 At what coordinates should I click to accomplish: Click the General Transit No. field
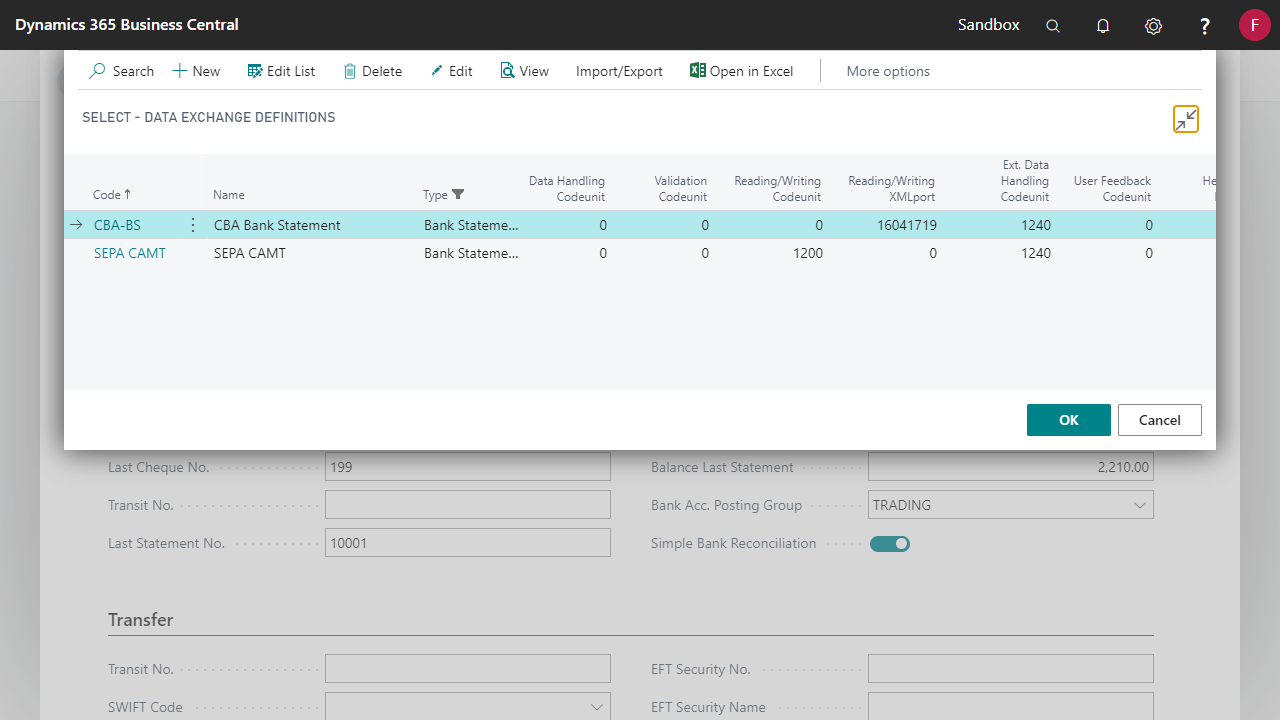pos(468,505)
